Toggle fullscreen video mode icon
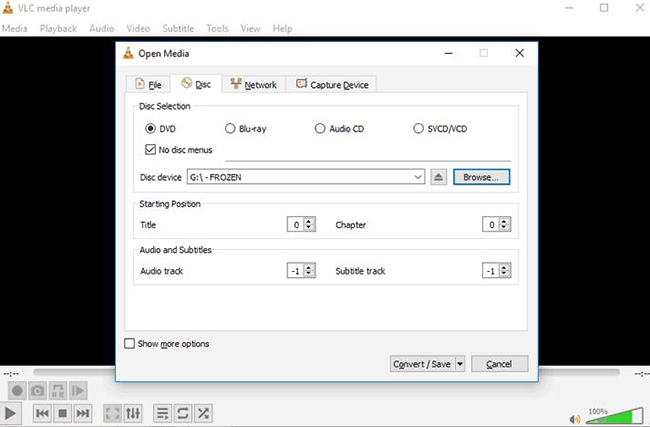 (x=112, y=413)
